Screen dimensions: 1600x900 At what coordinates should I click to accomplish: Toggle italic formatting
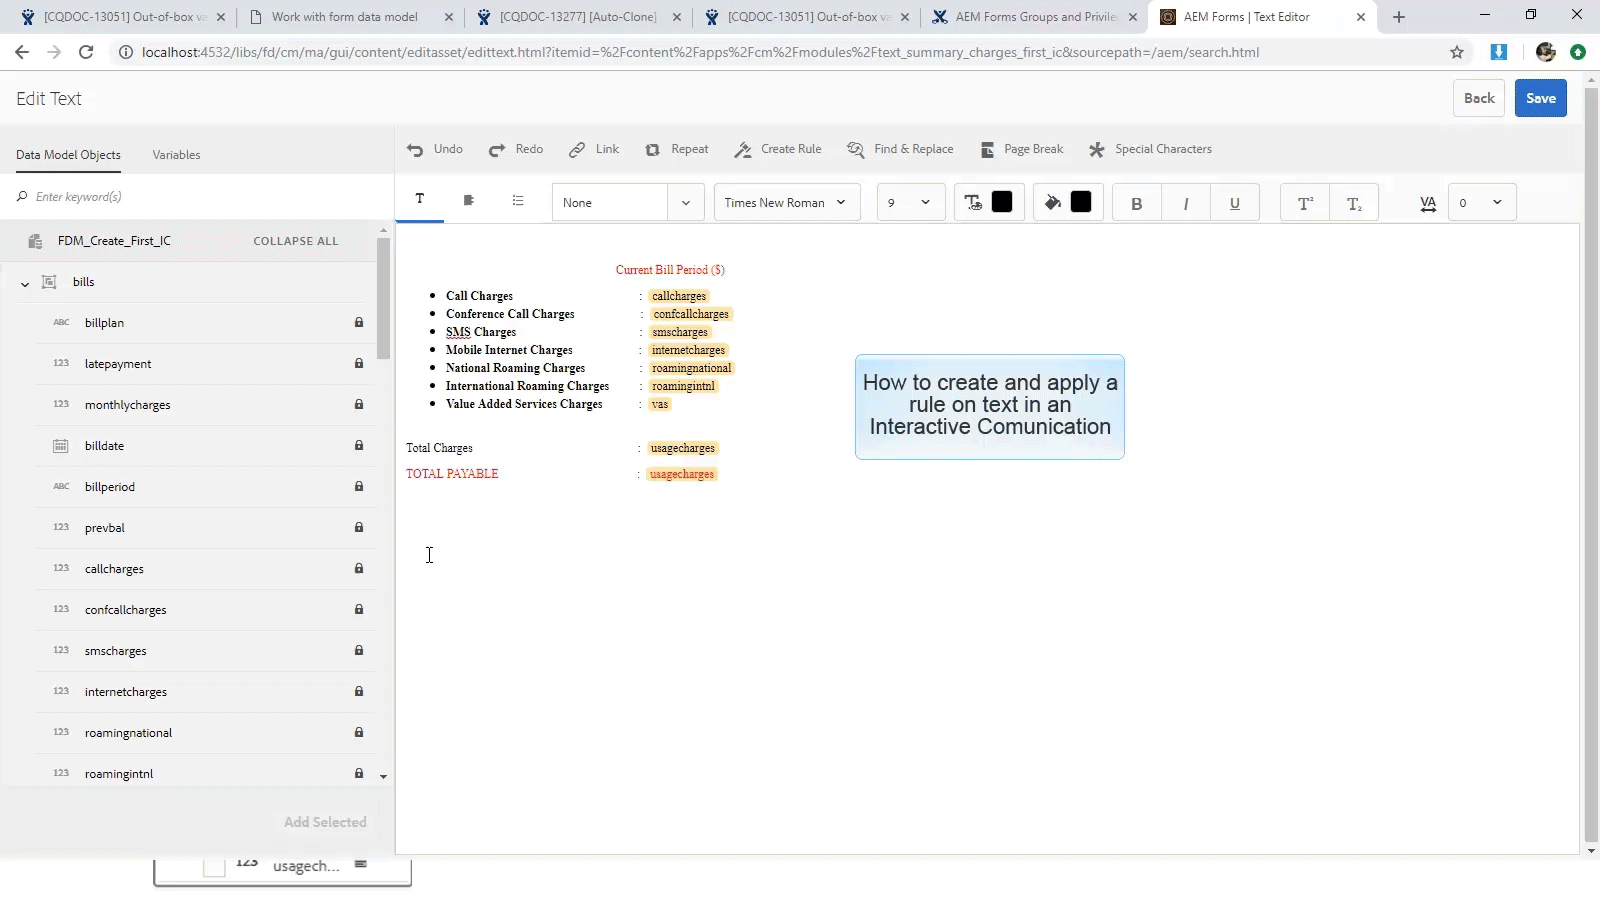(x=1186, y=203)
